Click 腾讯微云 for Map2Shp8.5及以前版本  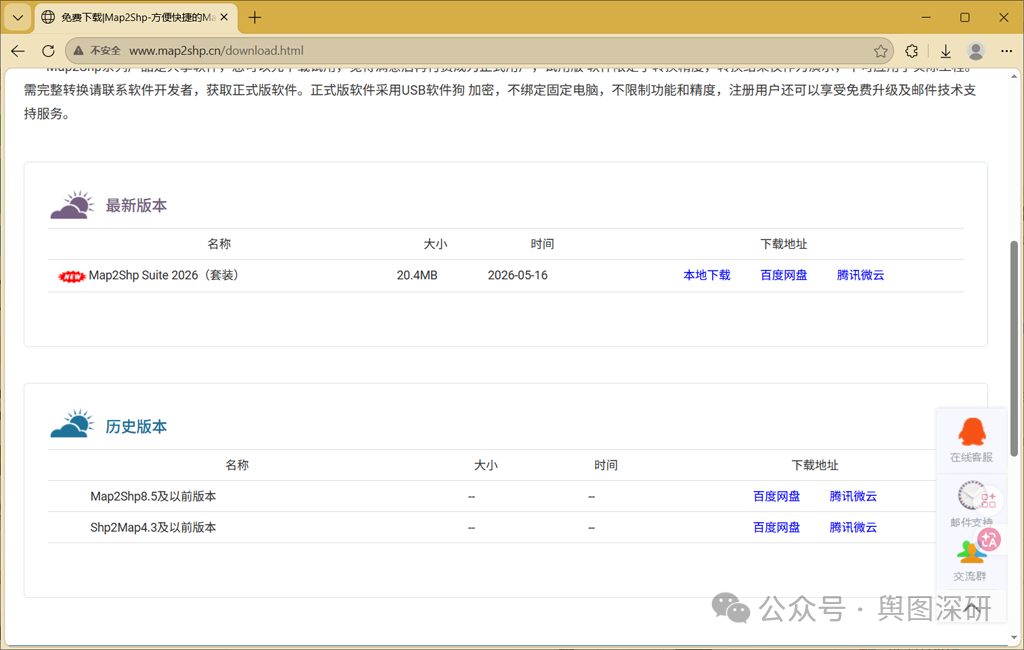point(853,496)
